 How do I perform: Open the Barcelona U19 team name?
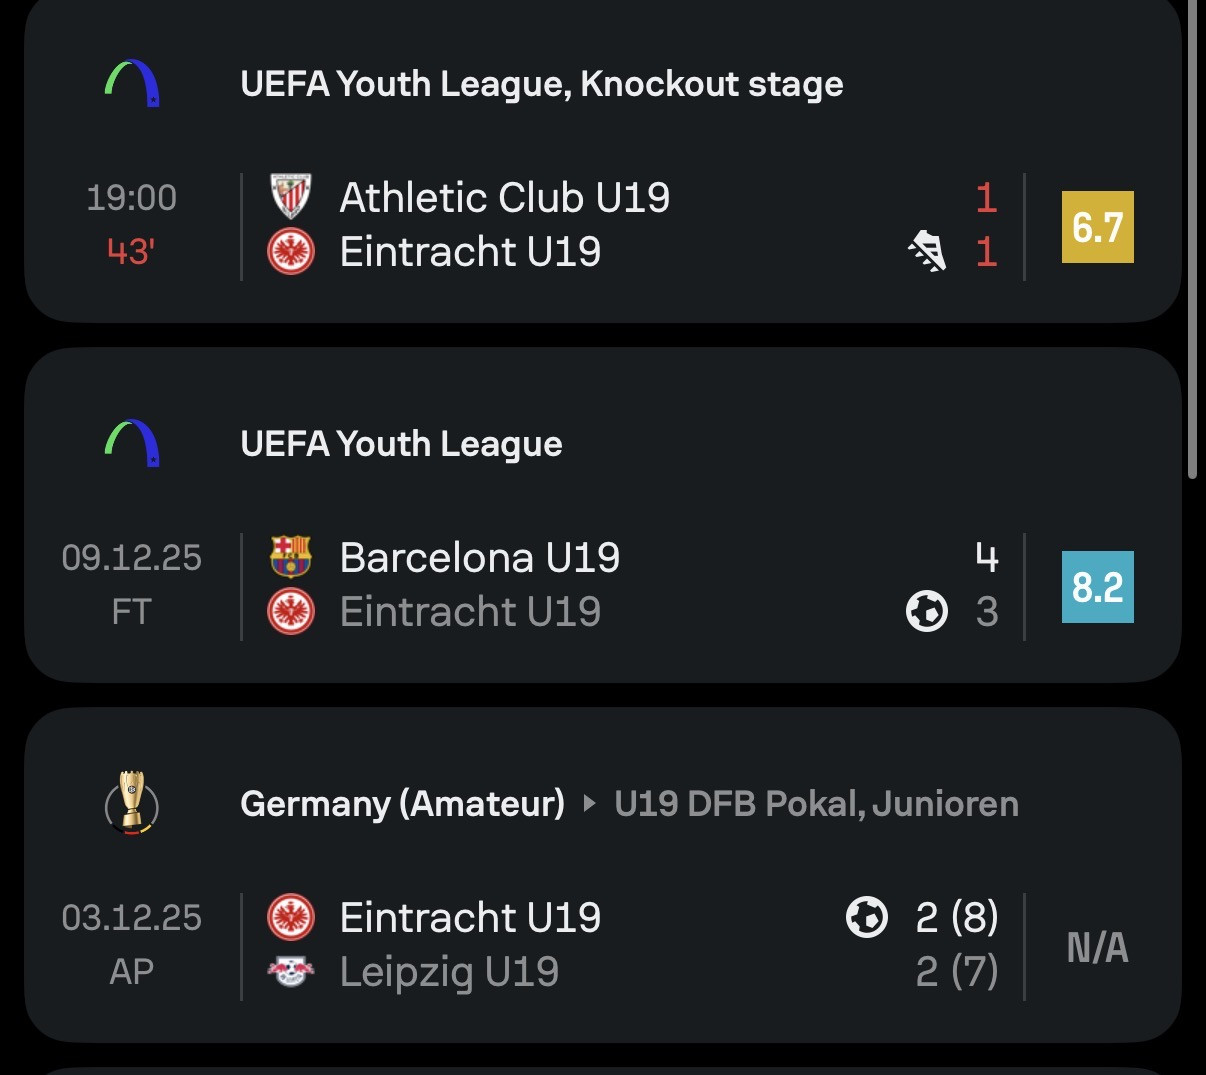[x=479, y=558]
